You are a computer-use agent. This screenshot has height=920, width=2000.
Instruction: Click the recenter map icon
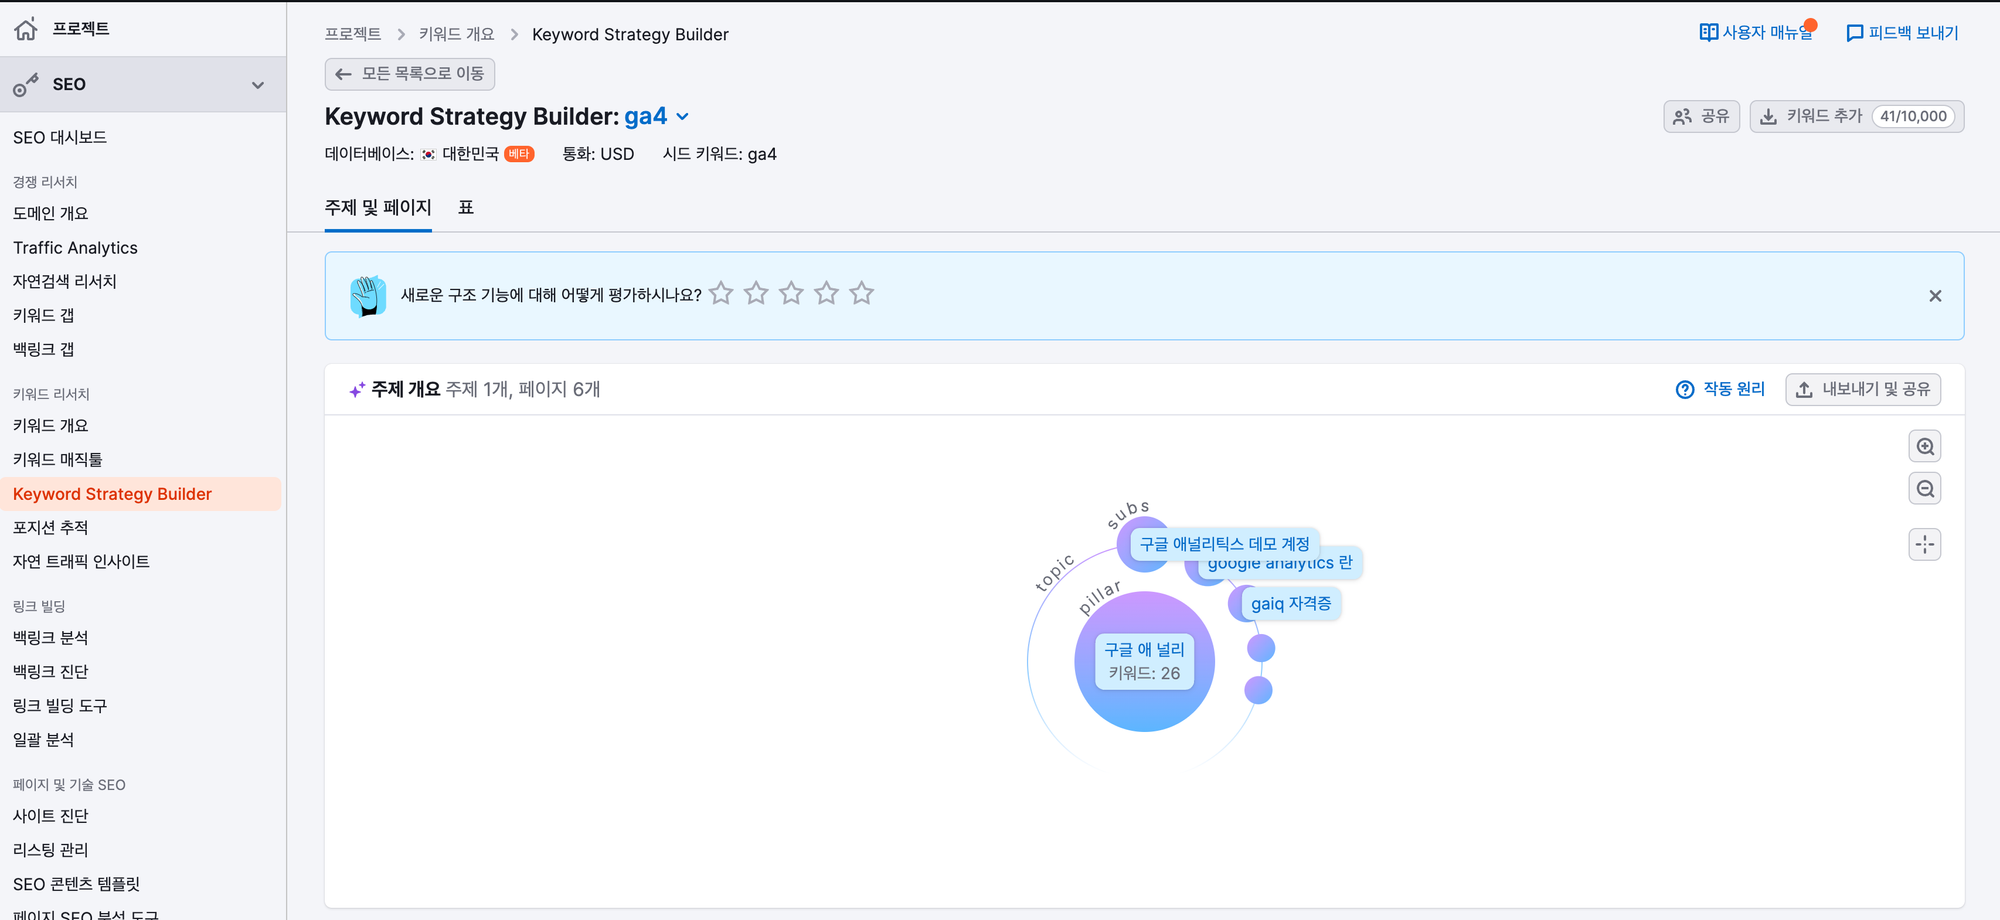pos(1925,545)
